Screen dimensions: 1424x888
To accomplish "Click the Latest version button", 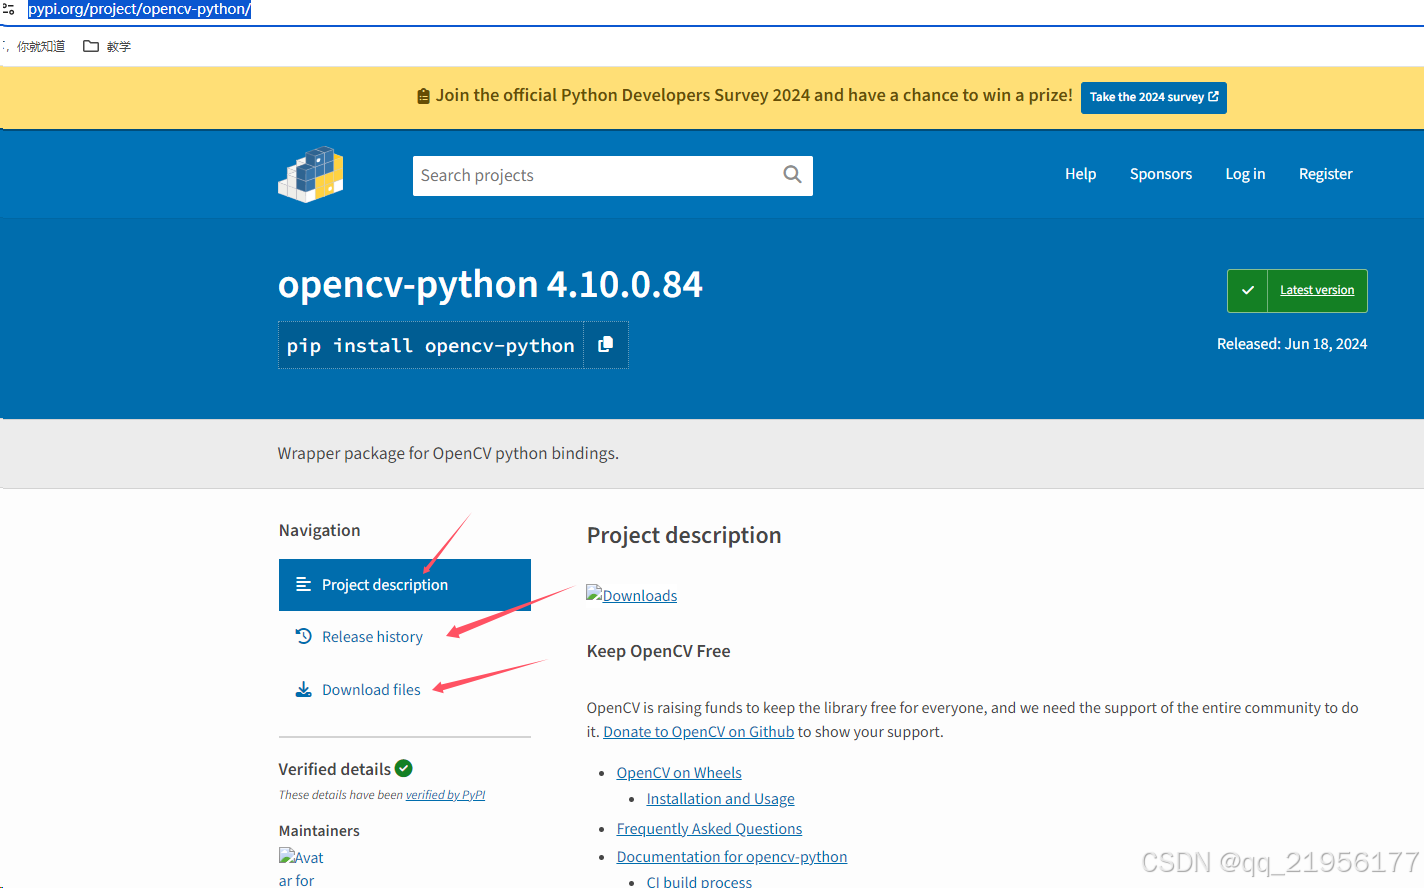I will click(1297, 291).
